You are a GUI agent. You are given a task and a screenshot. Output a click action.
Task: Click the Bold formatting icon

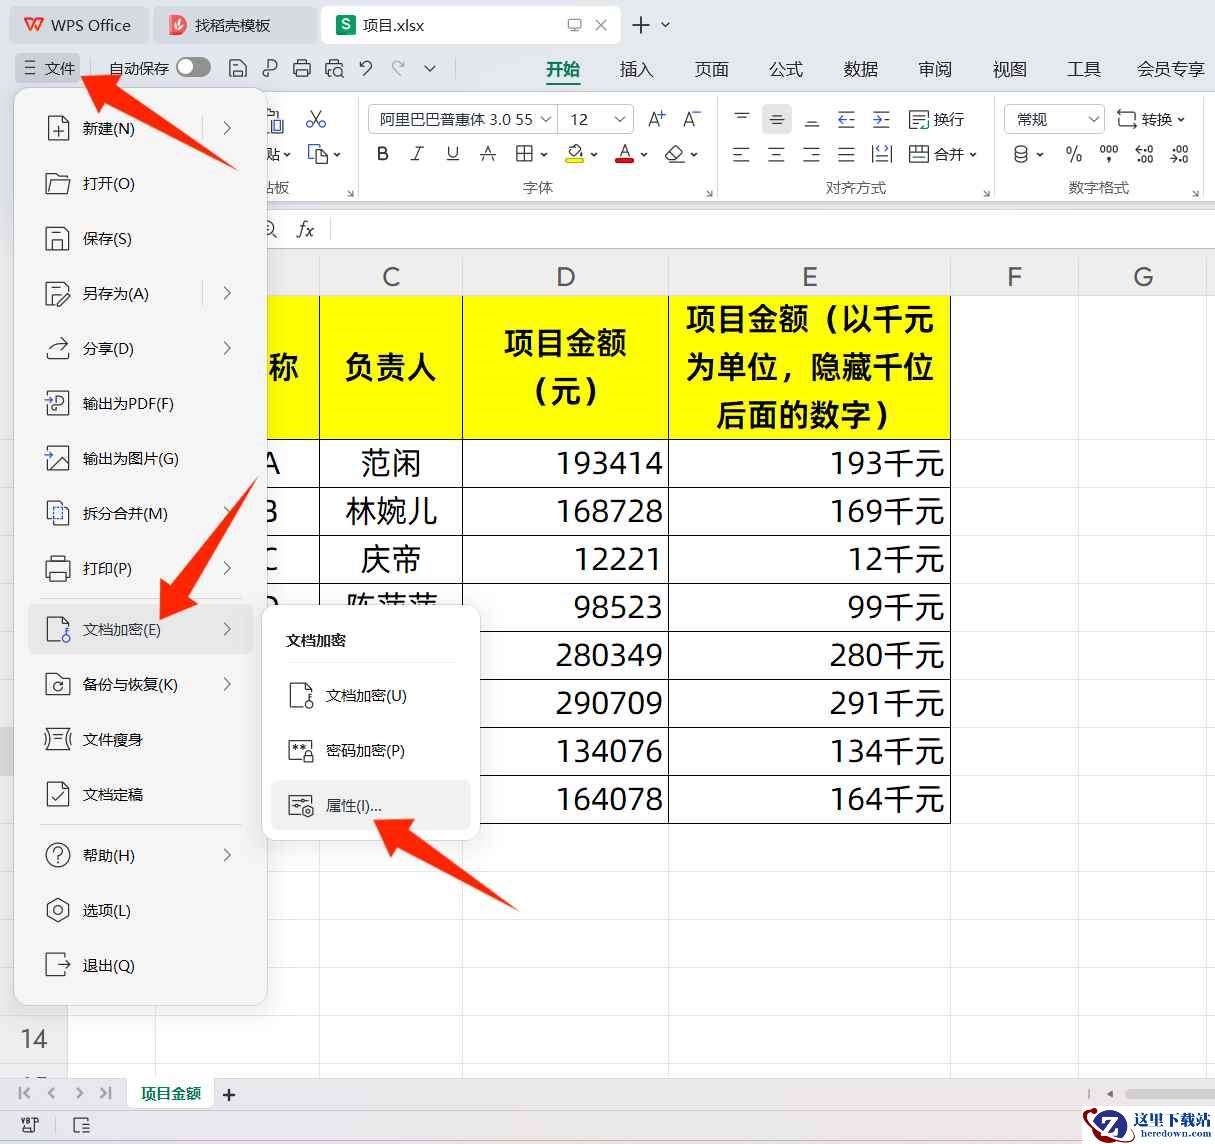coord(382,154)
